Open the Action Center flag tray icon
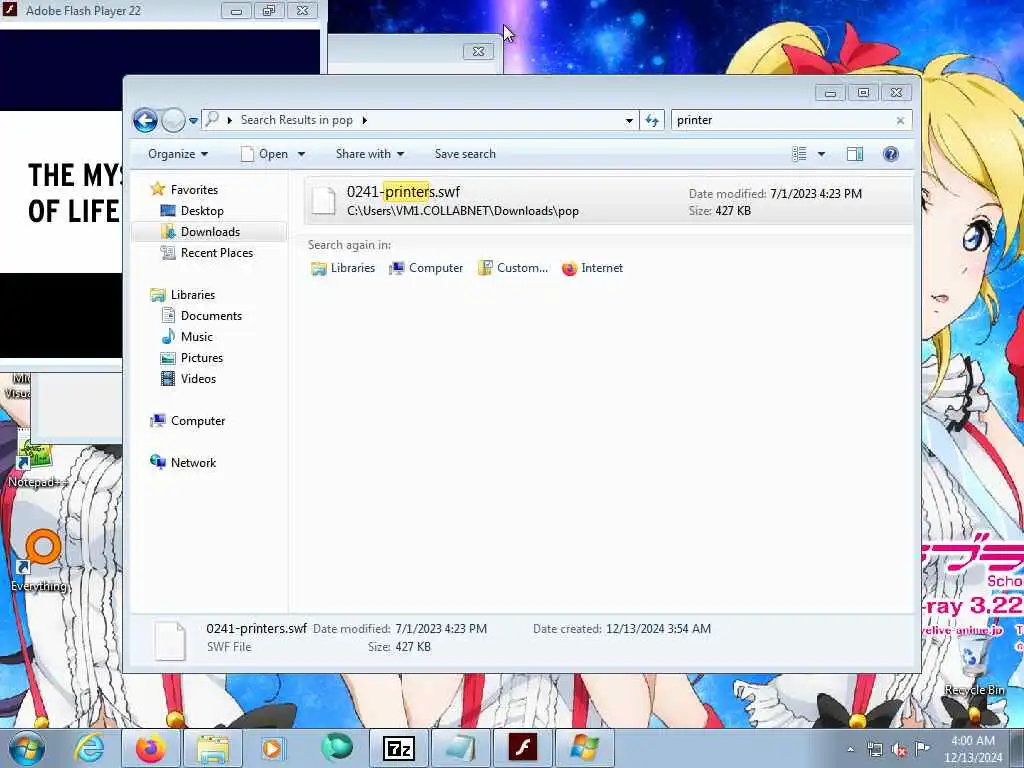The height and width of the screenshot is (768, 1024). (x=922, y=748)
